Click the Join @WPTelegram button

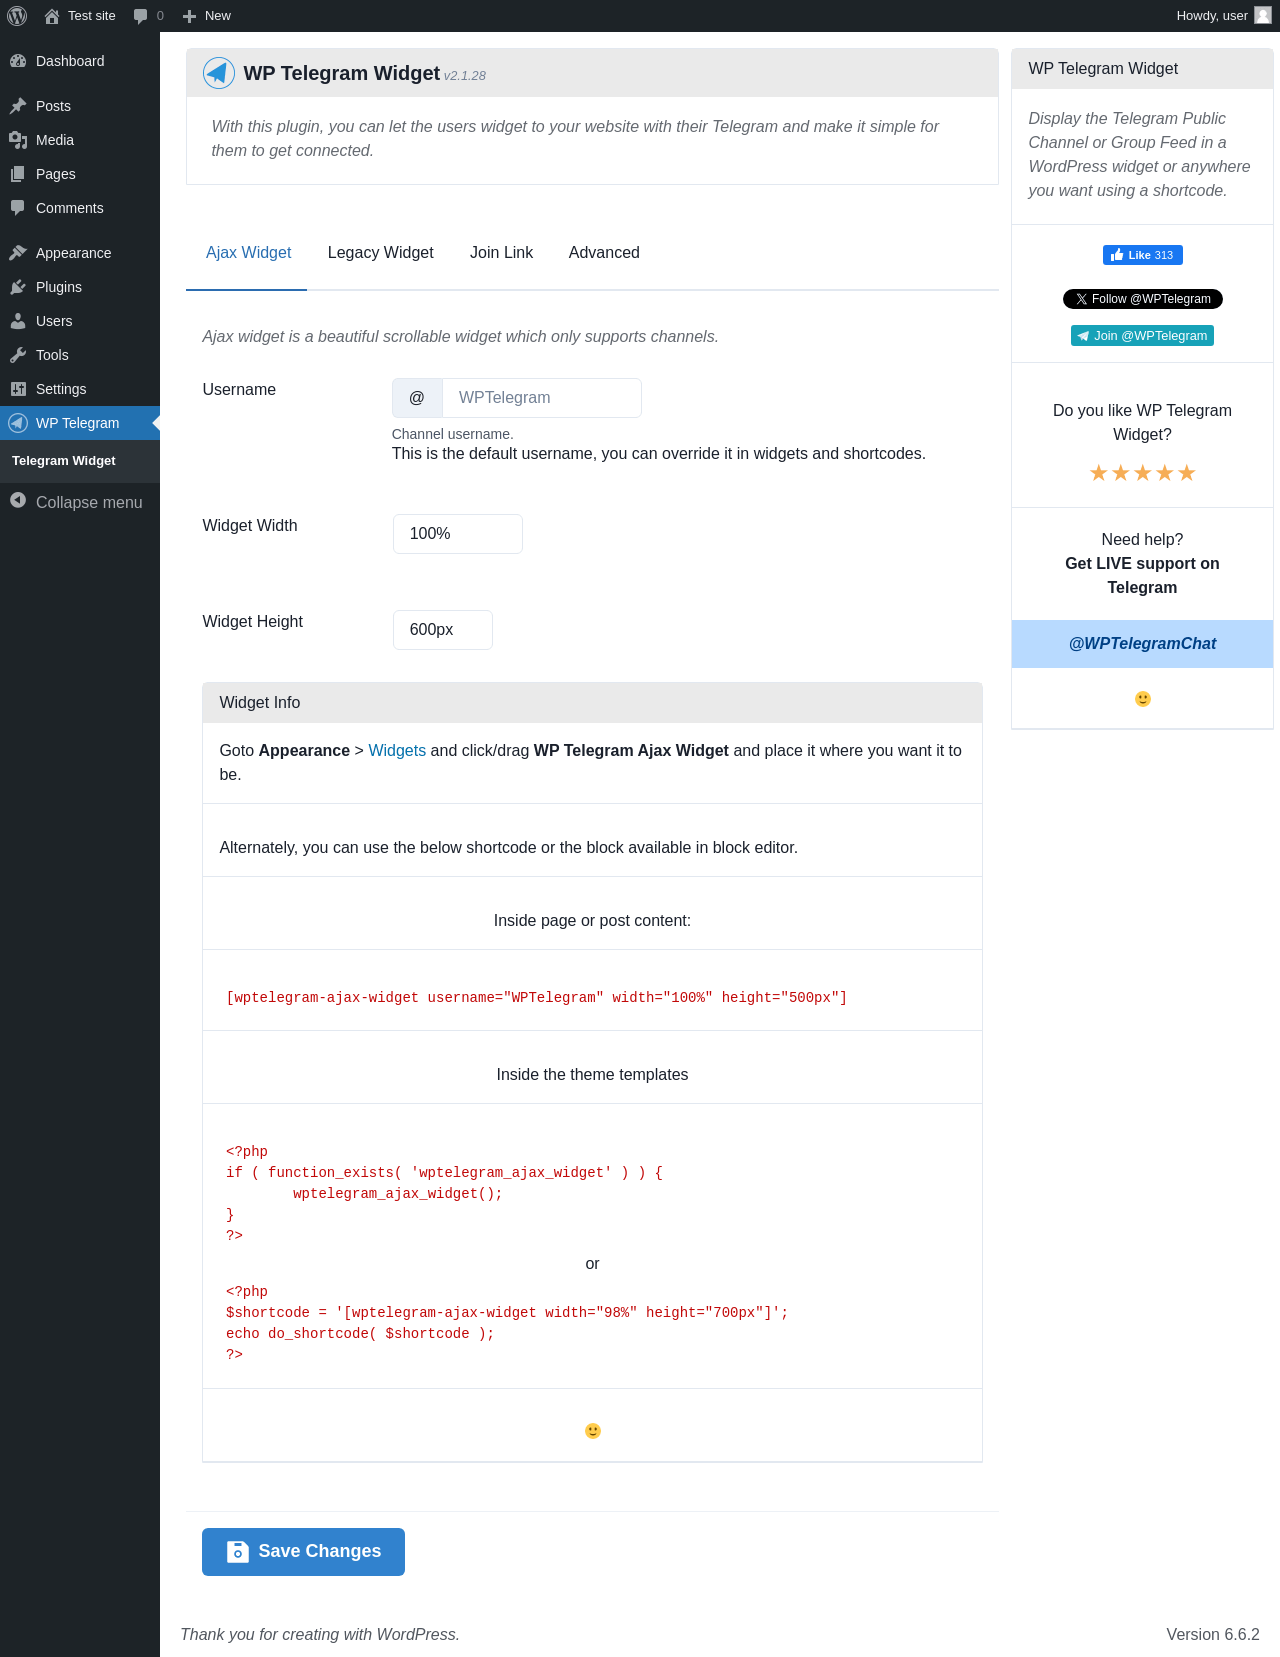point(1142,336)
